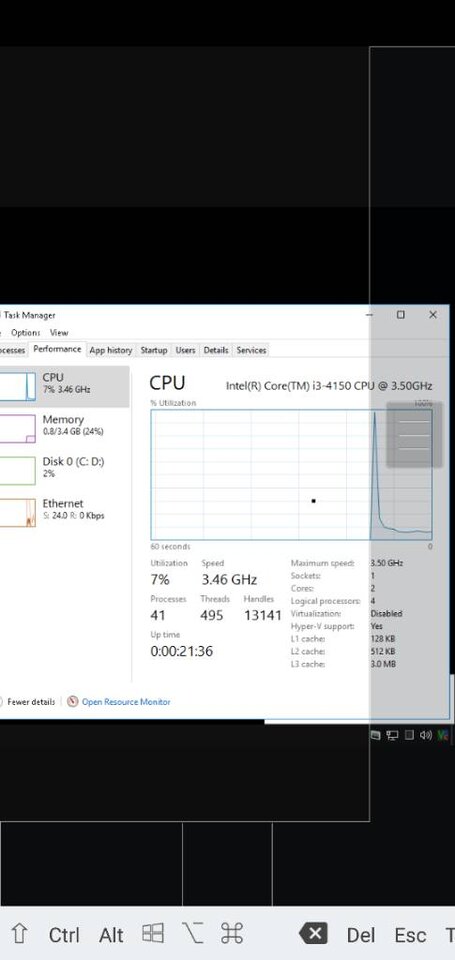The height and width of the screenshot is (960, 455).
Task: Click the green VNC tray icon
Action: pyautogui.click(x=443, y=735)
